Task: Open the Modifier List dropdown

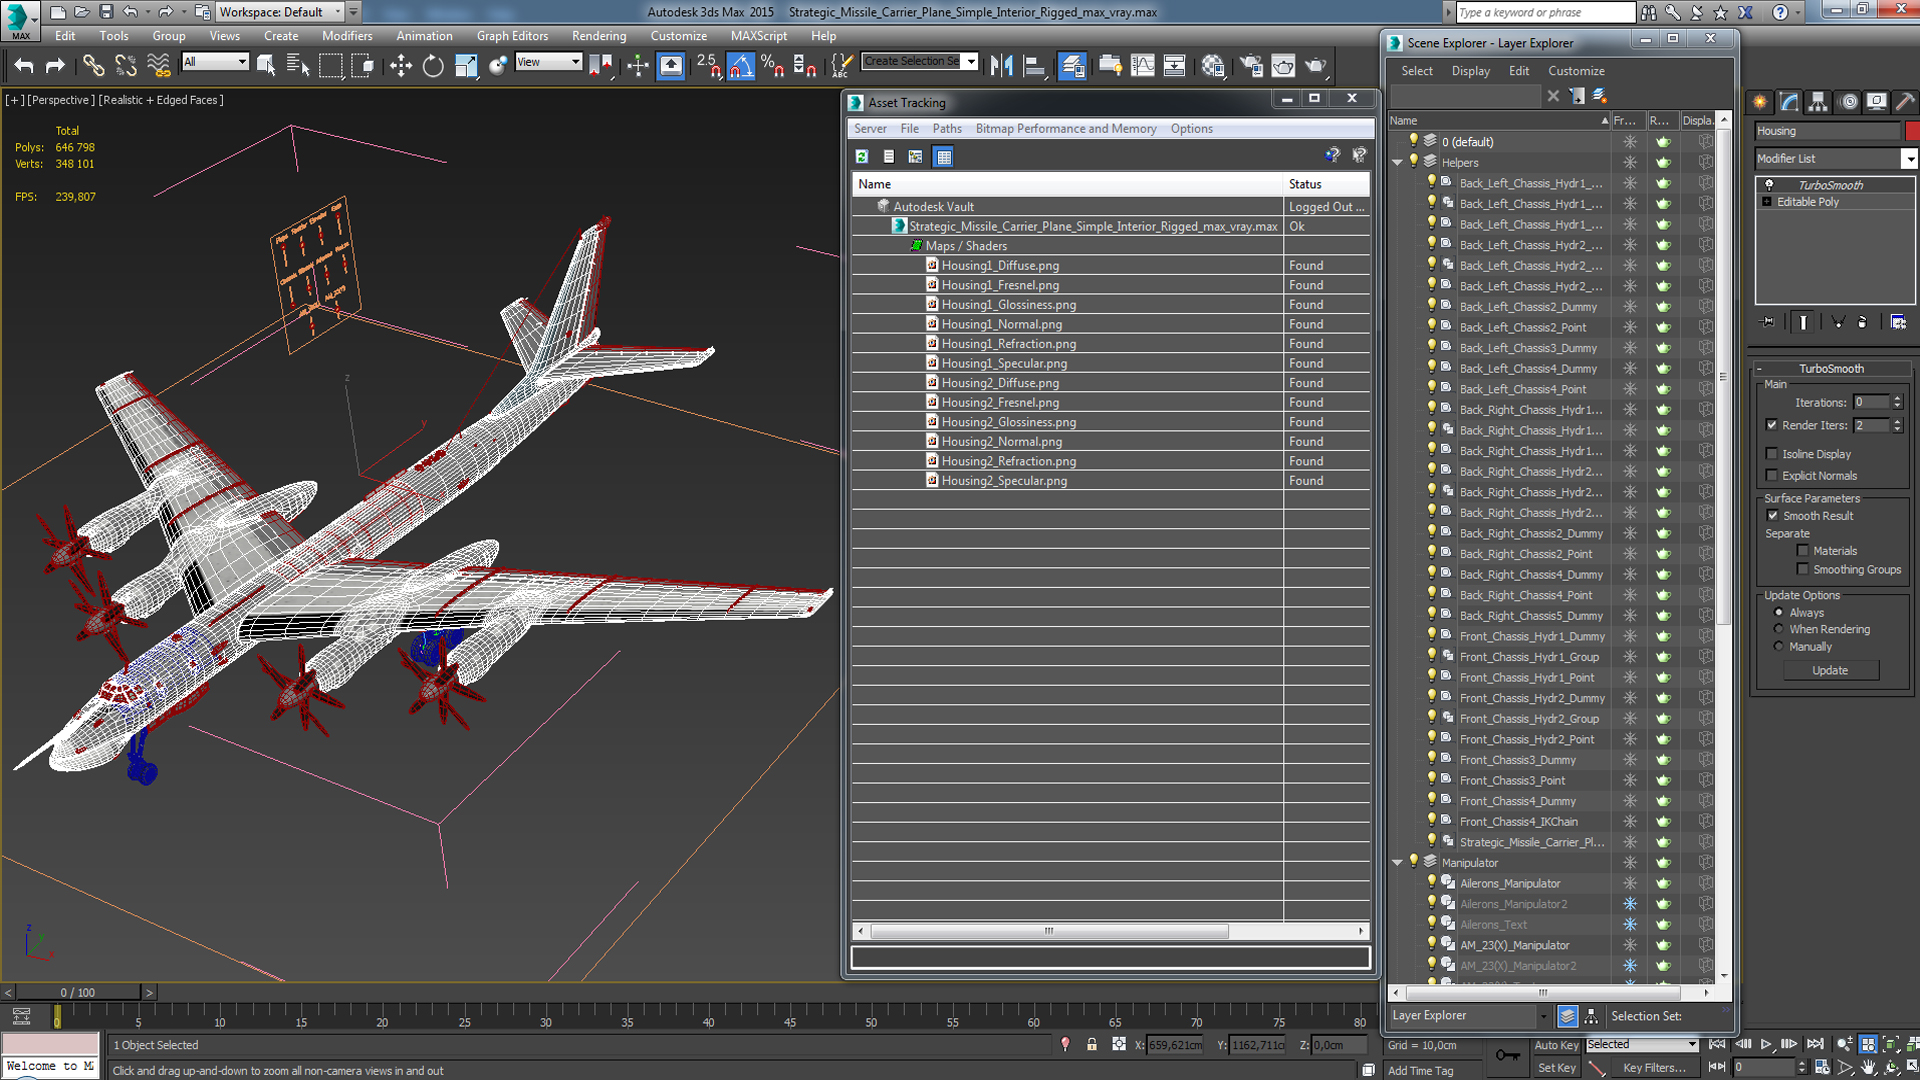Action: 1909,159
